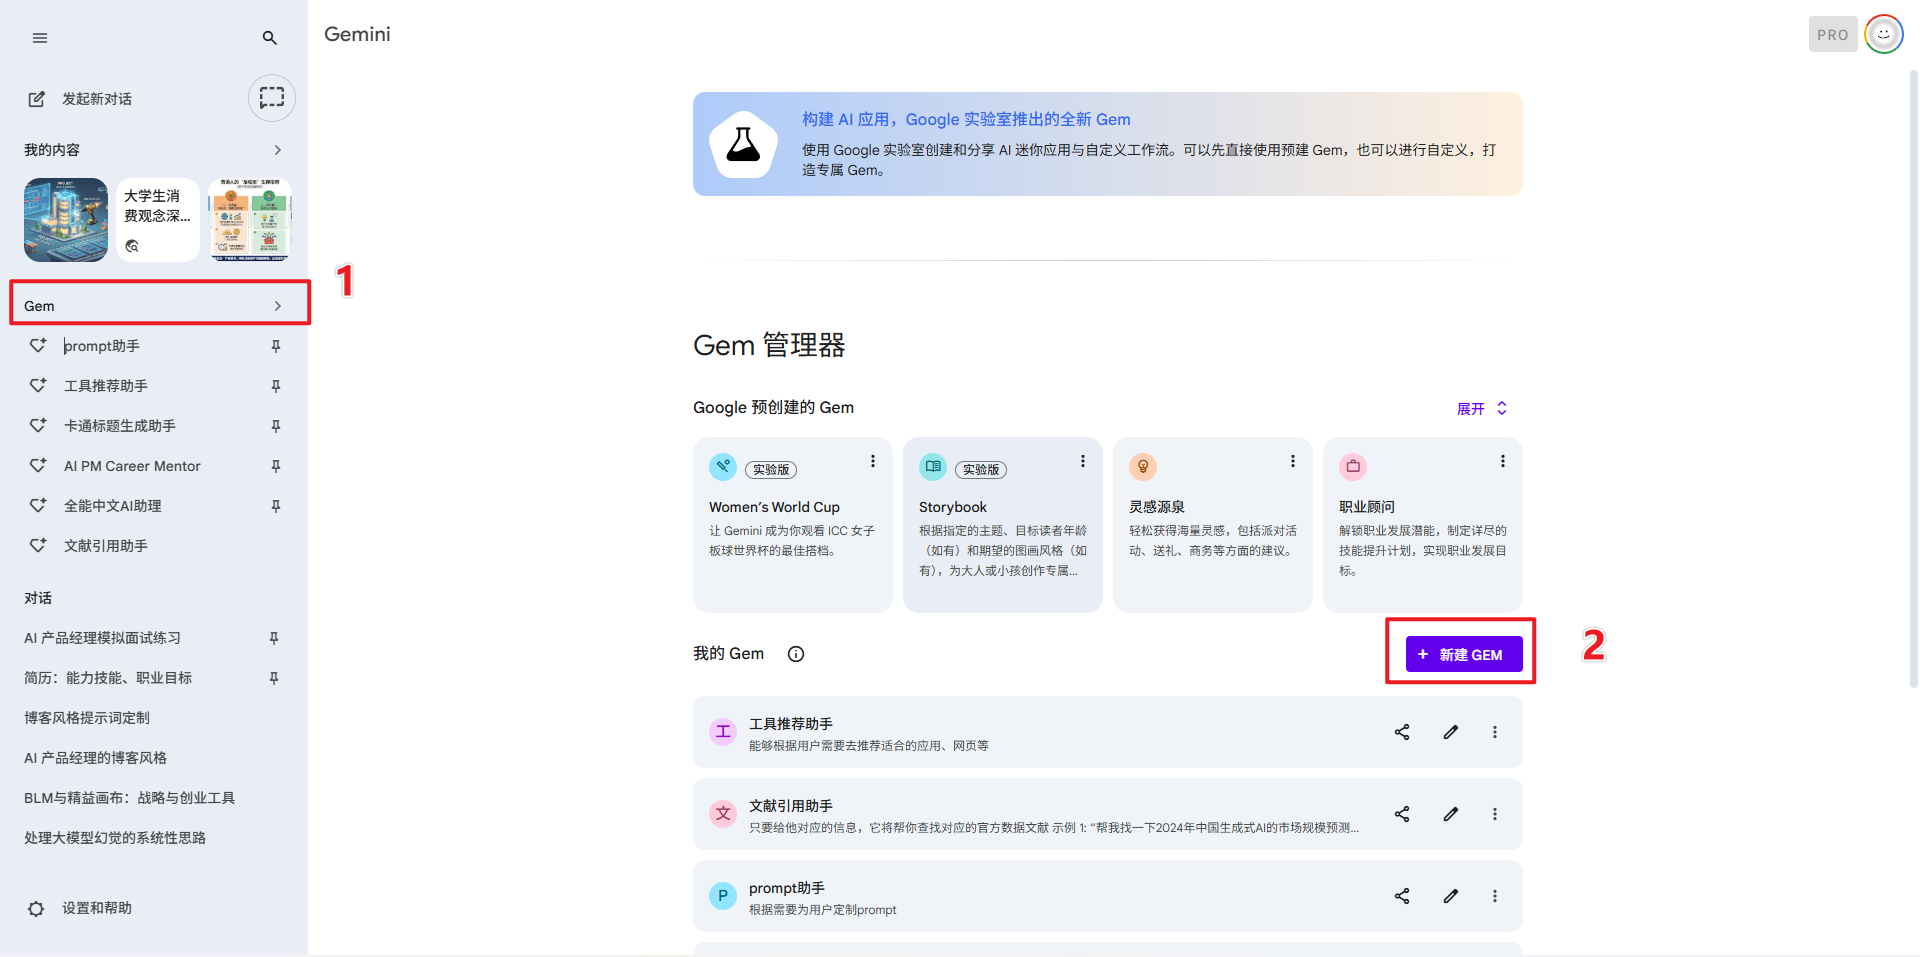
Task: Open the 大学生消费观念 content card
Action: click(158, 220)
